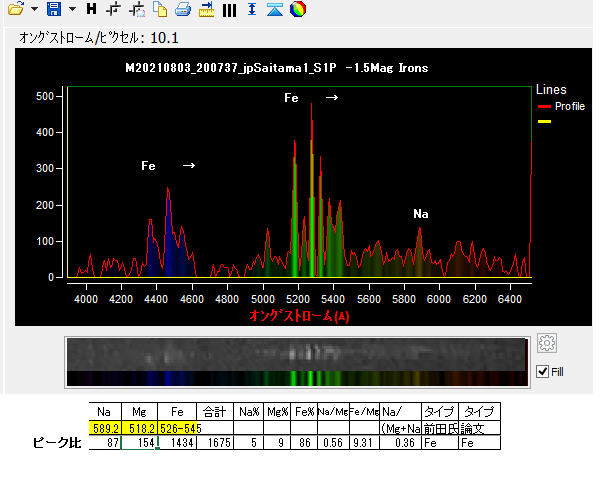Select the crosshair toolbar icon
The height and width of the screenshot is (480, 605).
[x=113, y=9]
